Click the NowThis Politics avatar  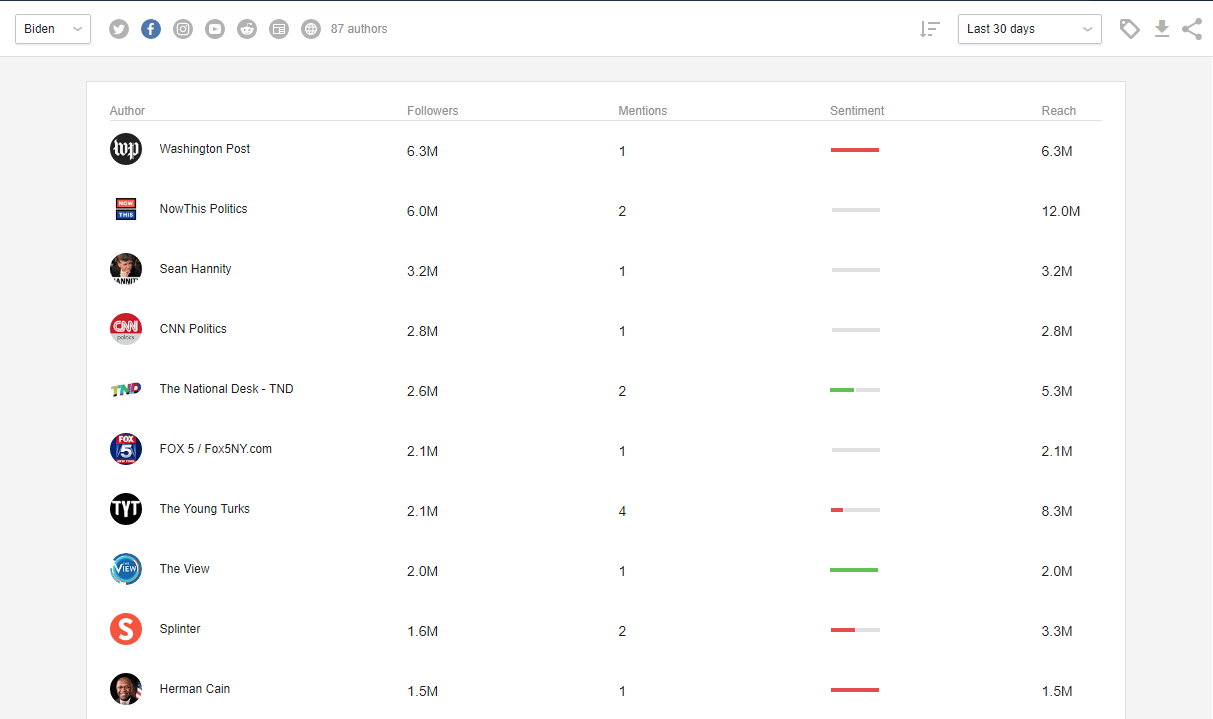126,209
